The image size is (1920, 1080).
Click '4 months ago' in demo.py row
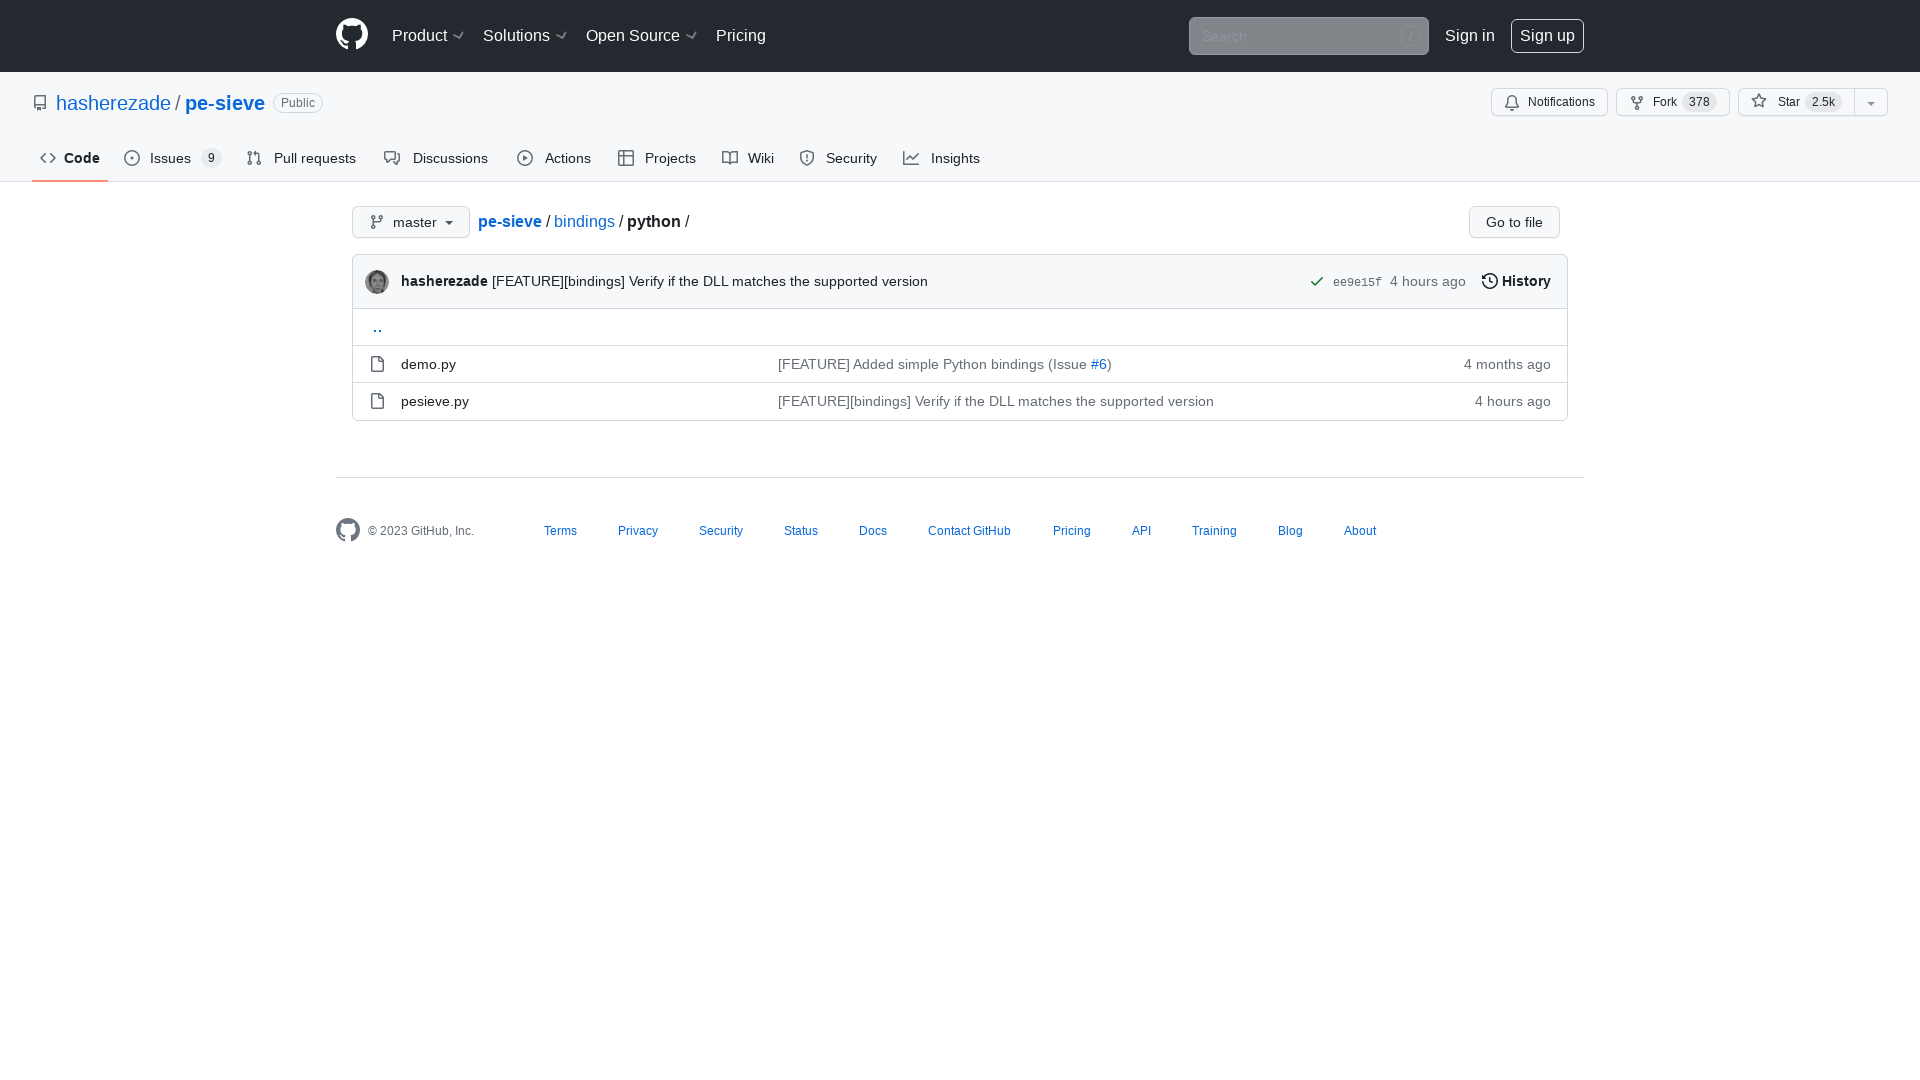point(1507,364)
